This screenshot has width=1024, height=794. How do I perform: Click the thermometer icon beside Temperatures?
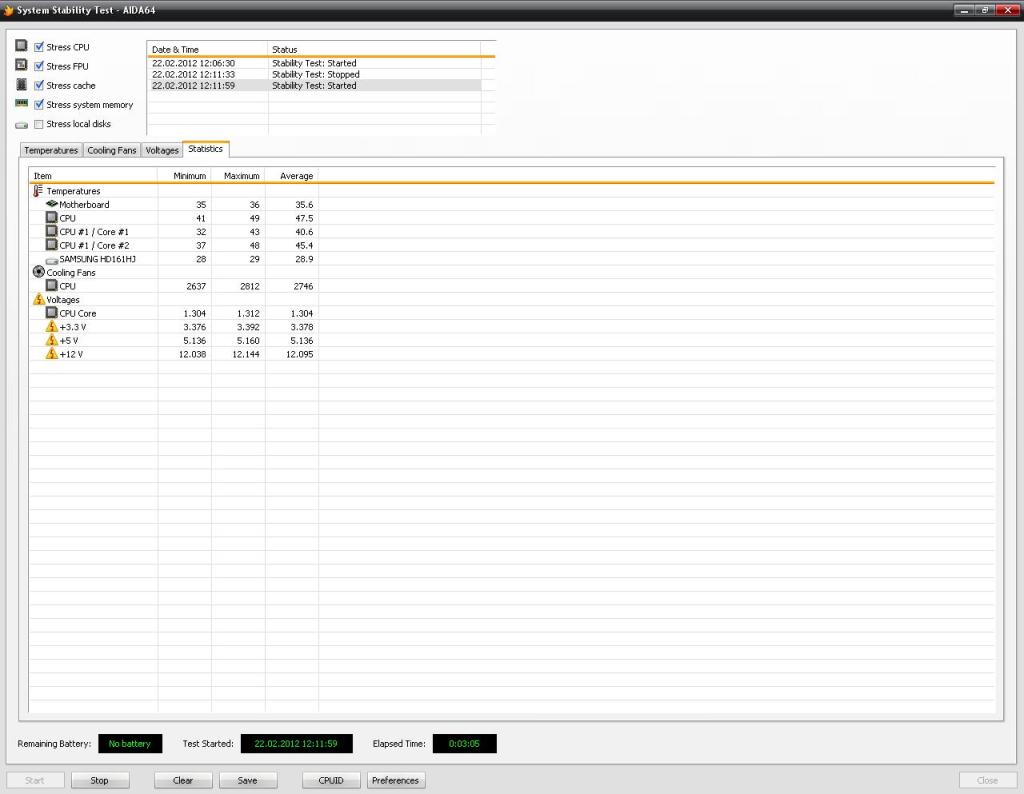tap(38, 191)
